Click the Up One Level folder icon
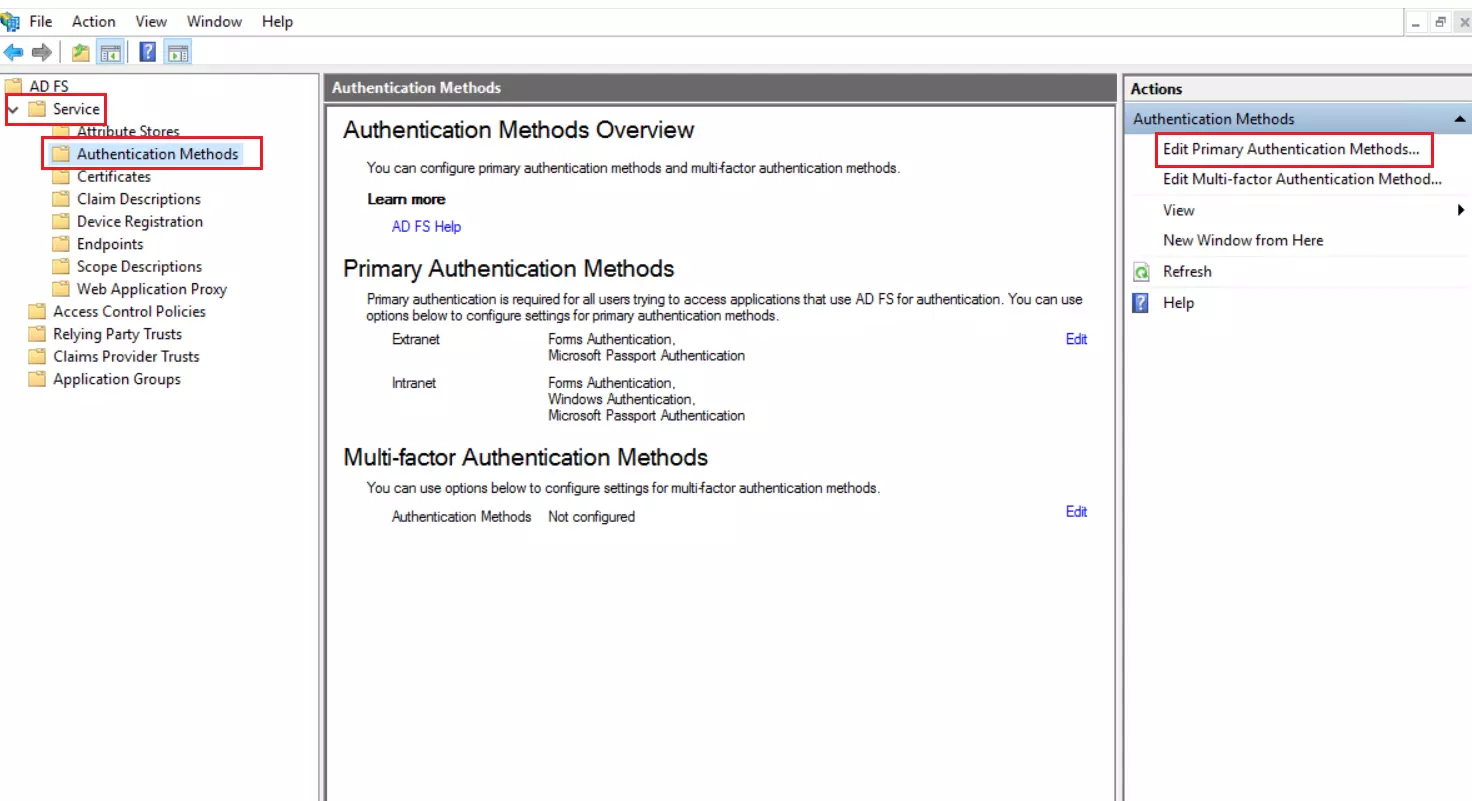Screen dimensions: 1472x801 [x=81, y=52]
